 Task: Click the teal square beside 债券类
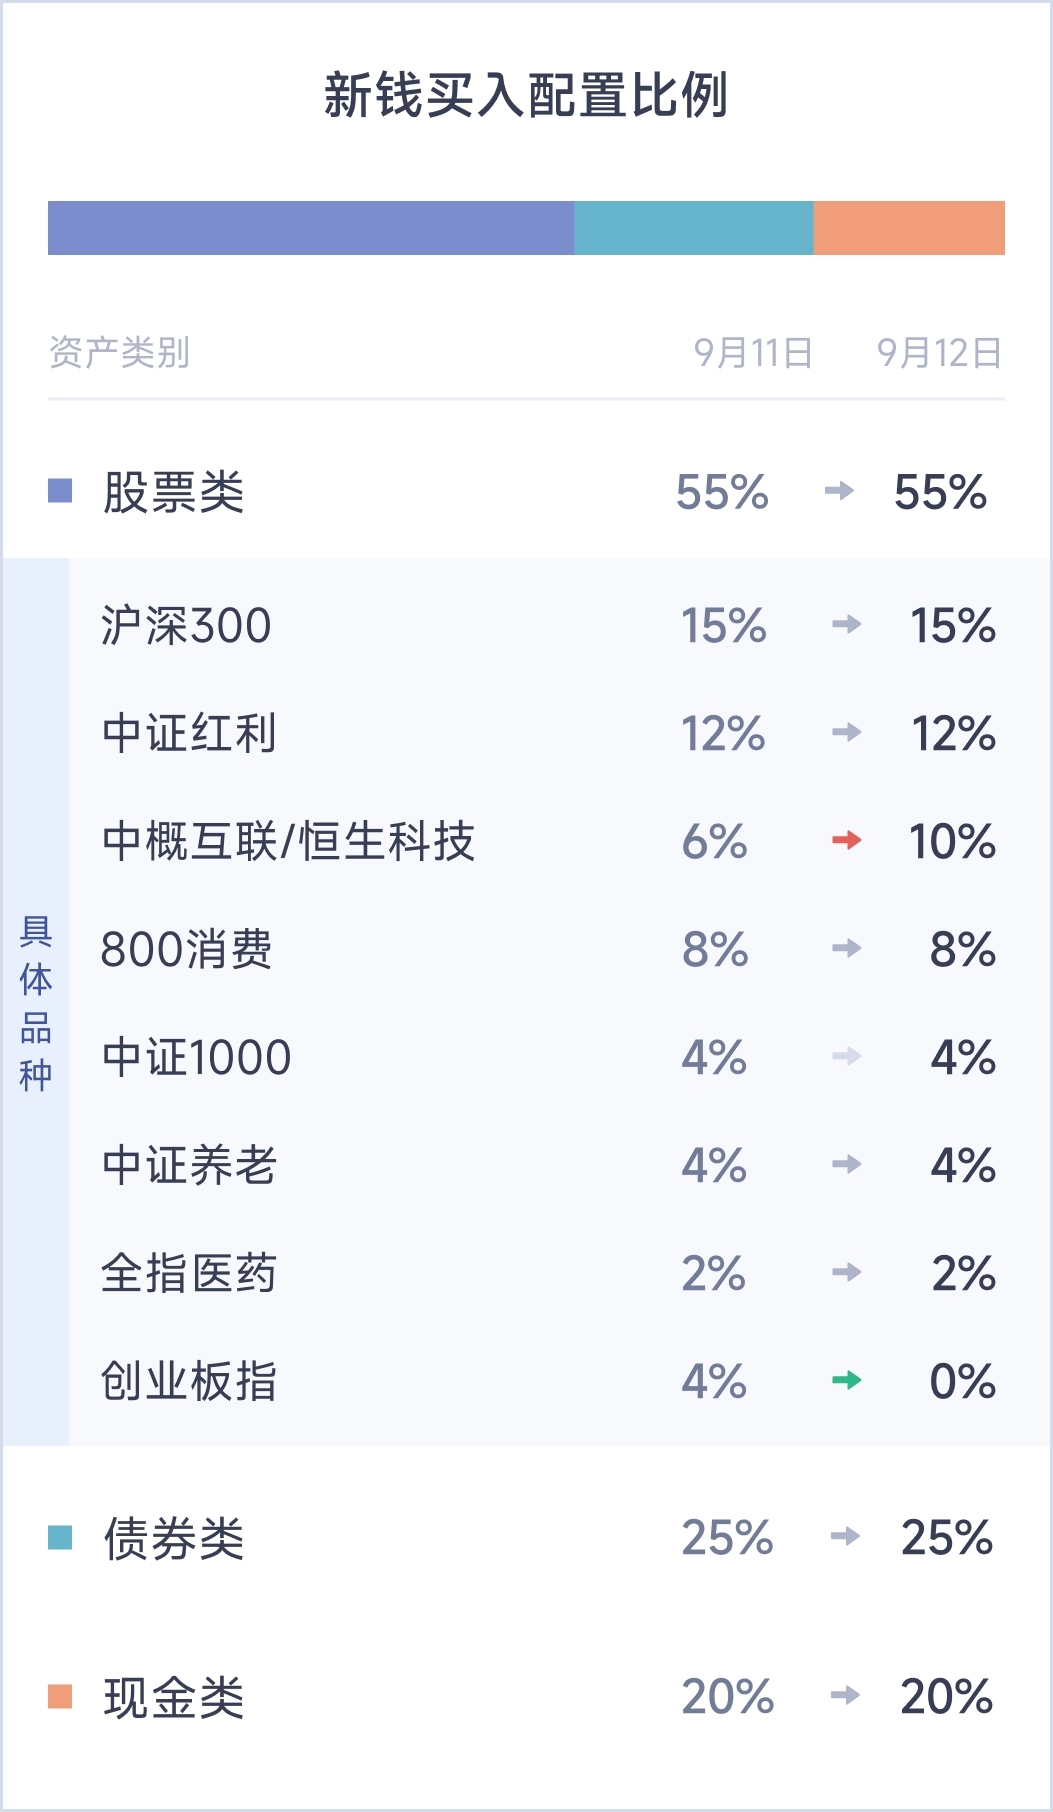[x=60, y=1537]
